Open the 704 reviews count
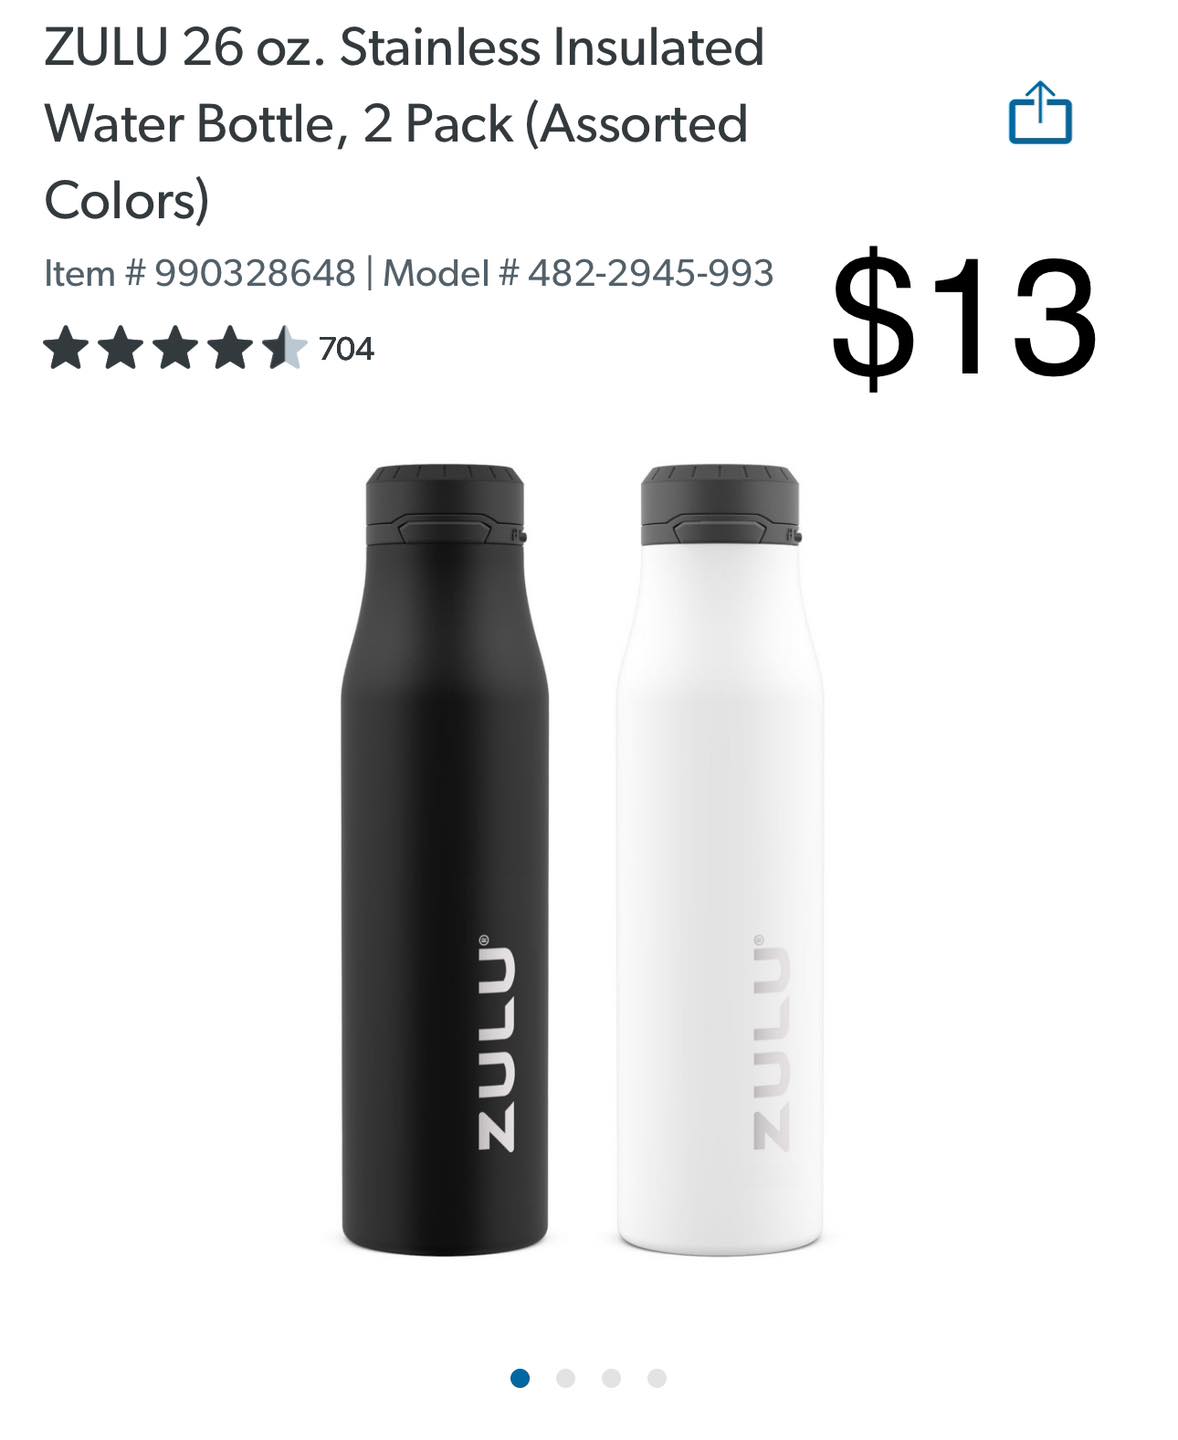 [346, 349]
